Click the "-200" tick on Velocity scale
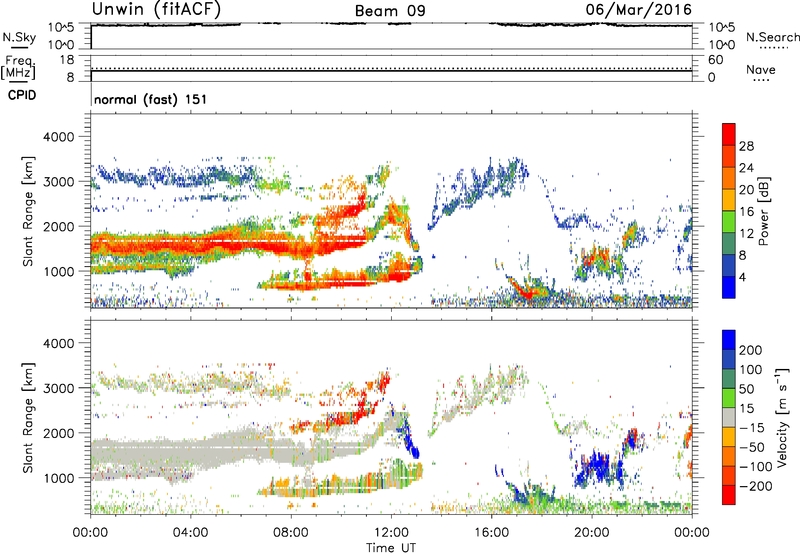The height and width of the screenshot is (554, 800). (758, 486)
